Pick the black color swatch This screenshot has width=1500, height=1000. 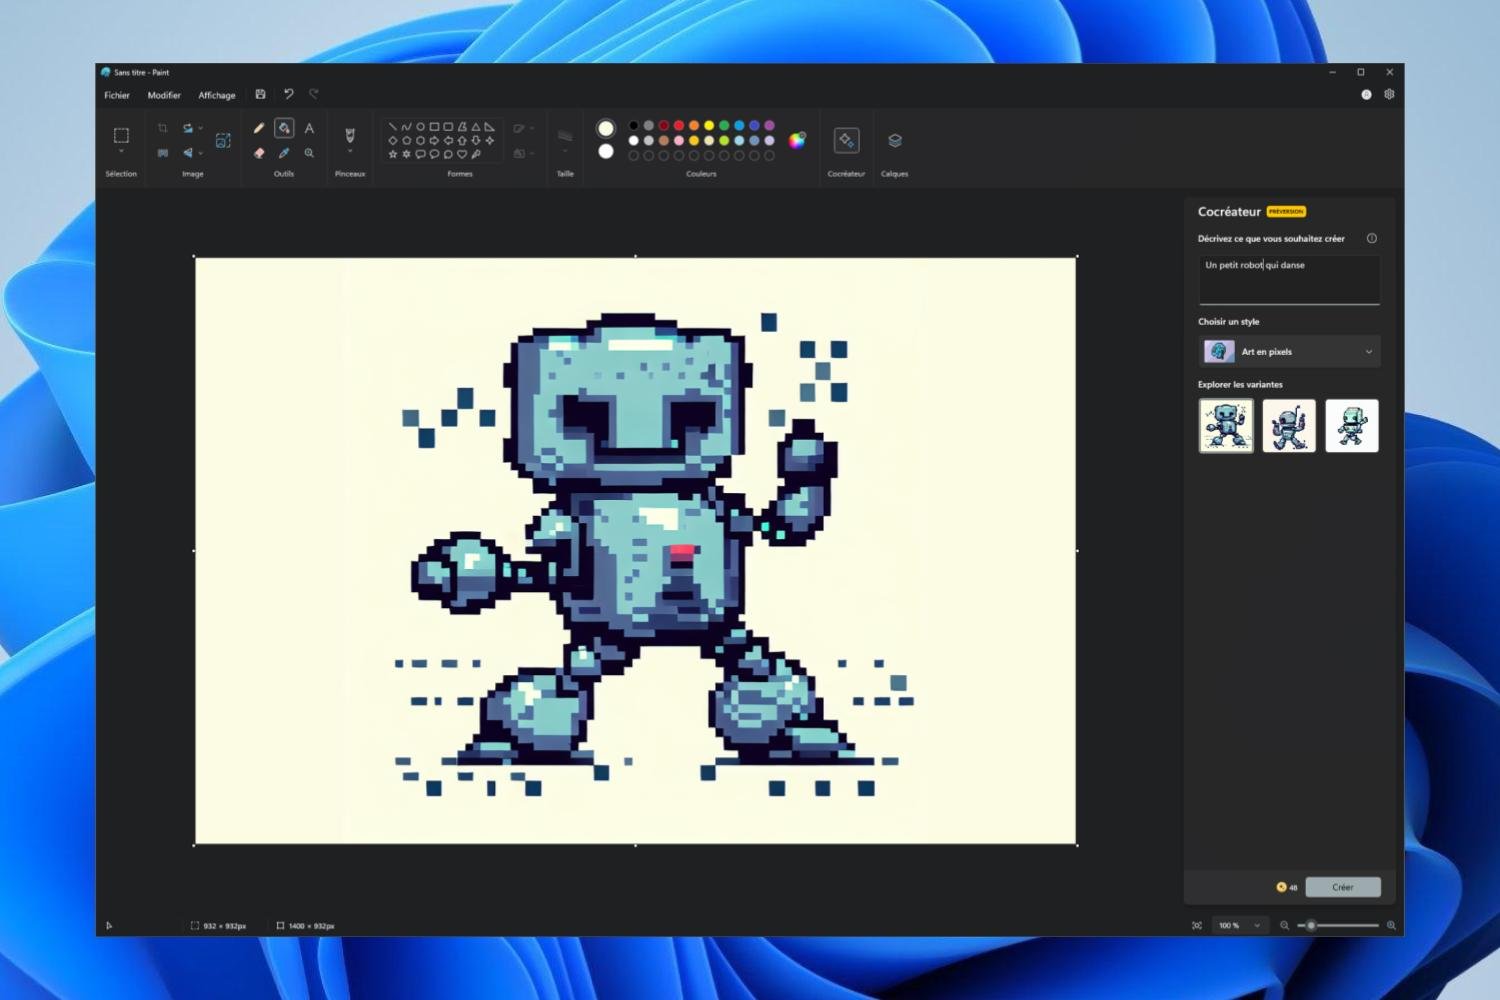[633, 126]
